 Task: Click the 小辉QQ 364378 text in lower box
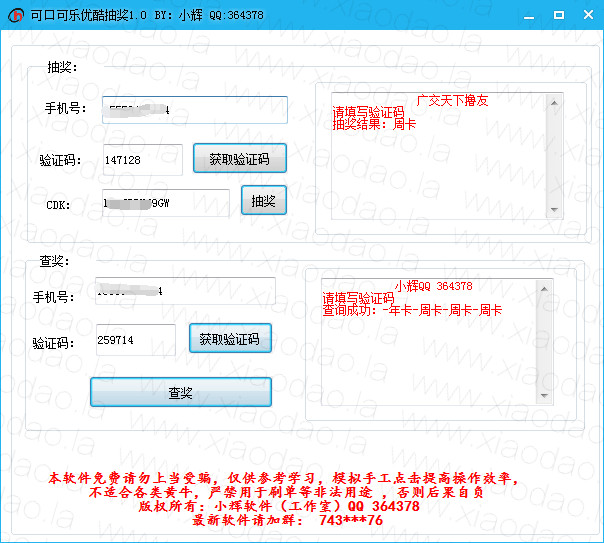coord(433,286)
